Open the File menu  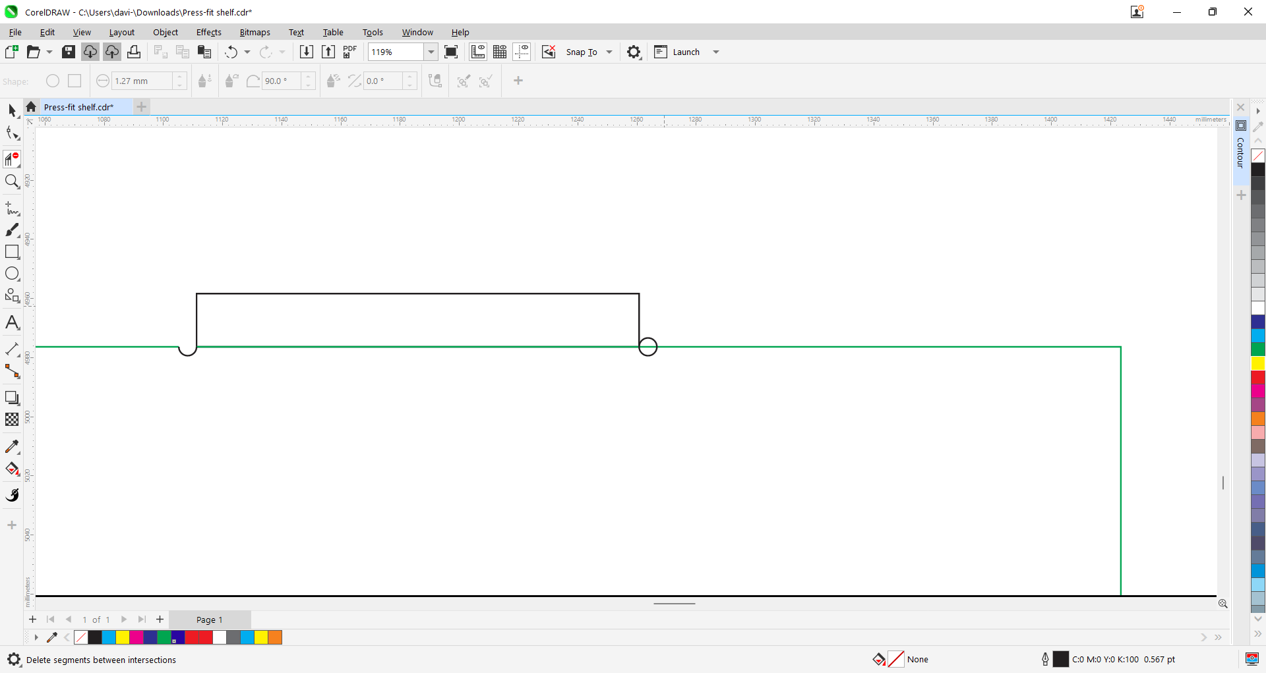tap(15, 32)
